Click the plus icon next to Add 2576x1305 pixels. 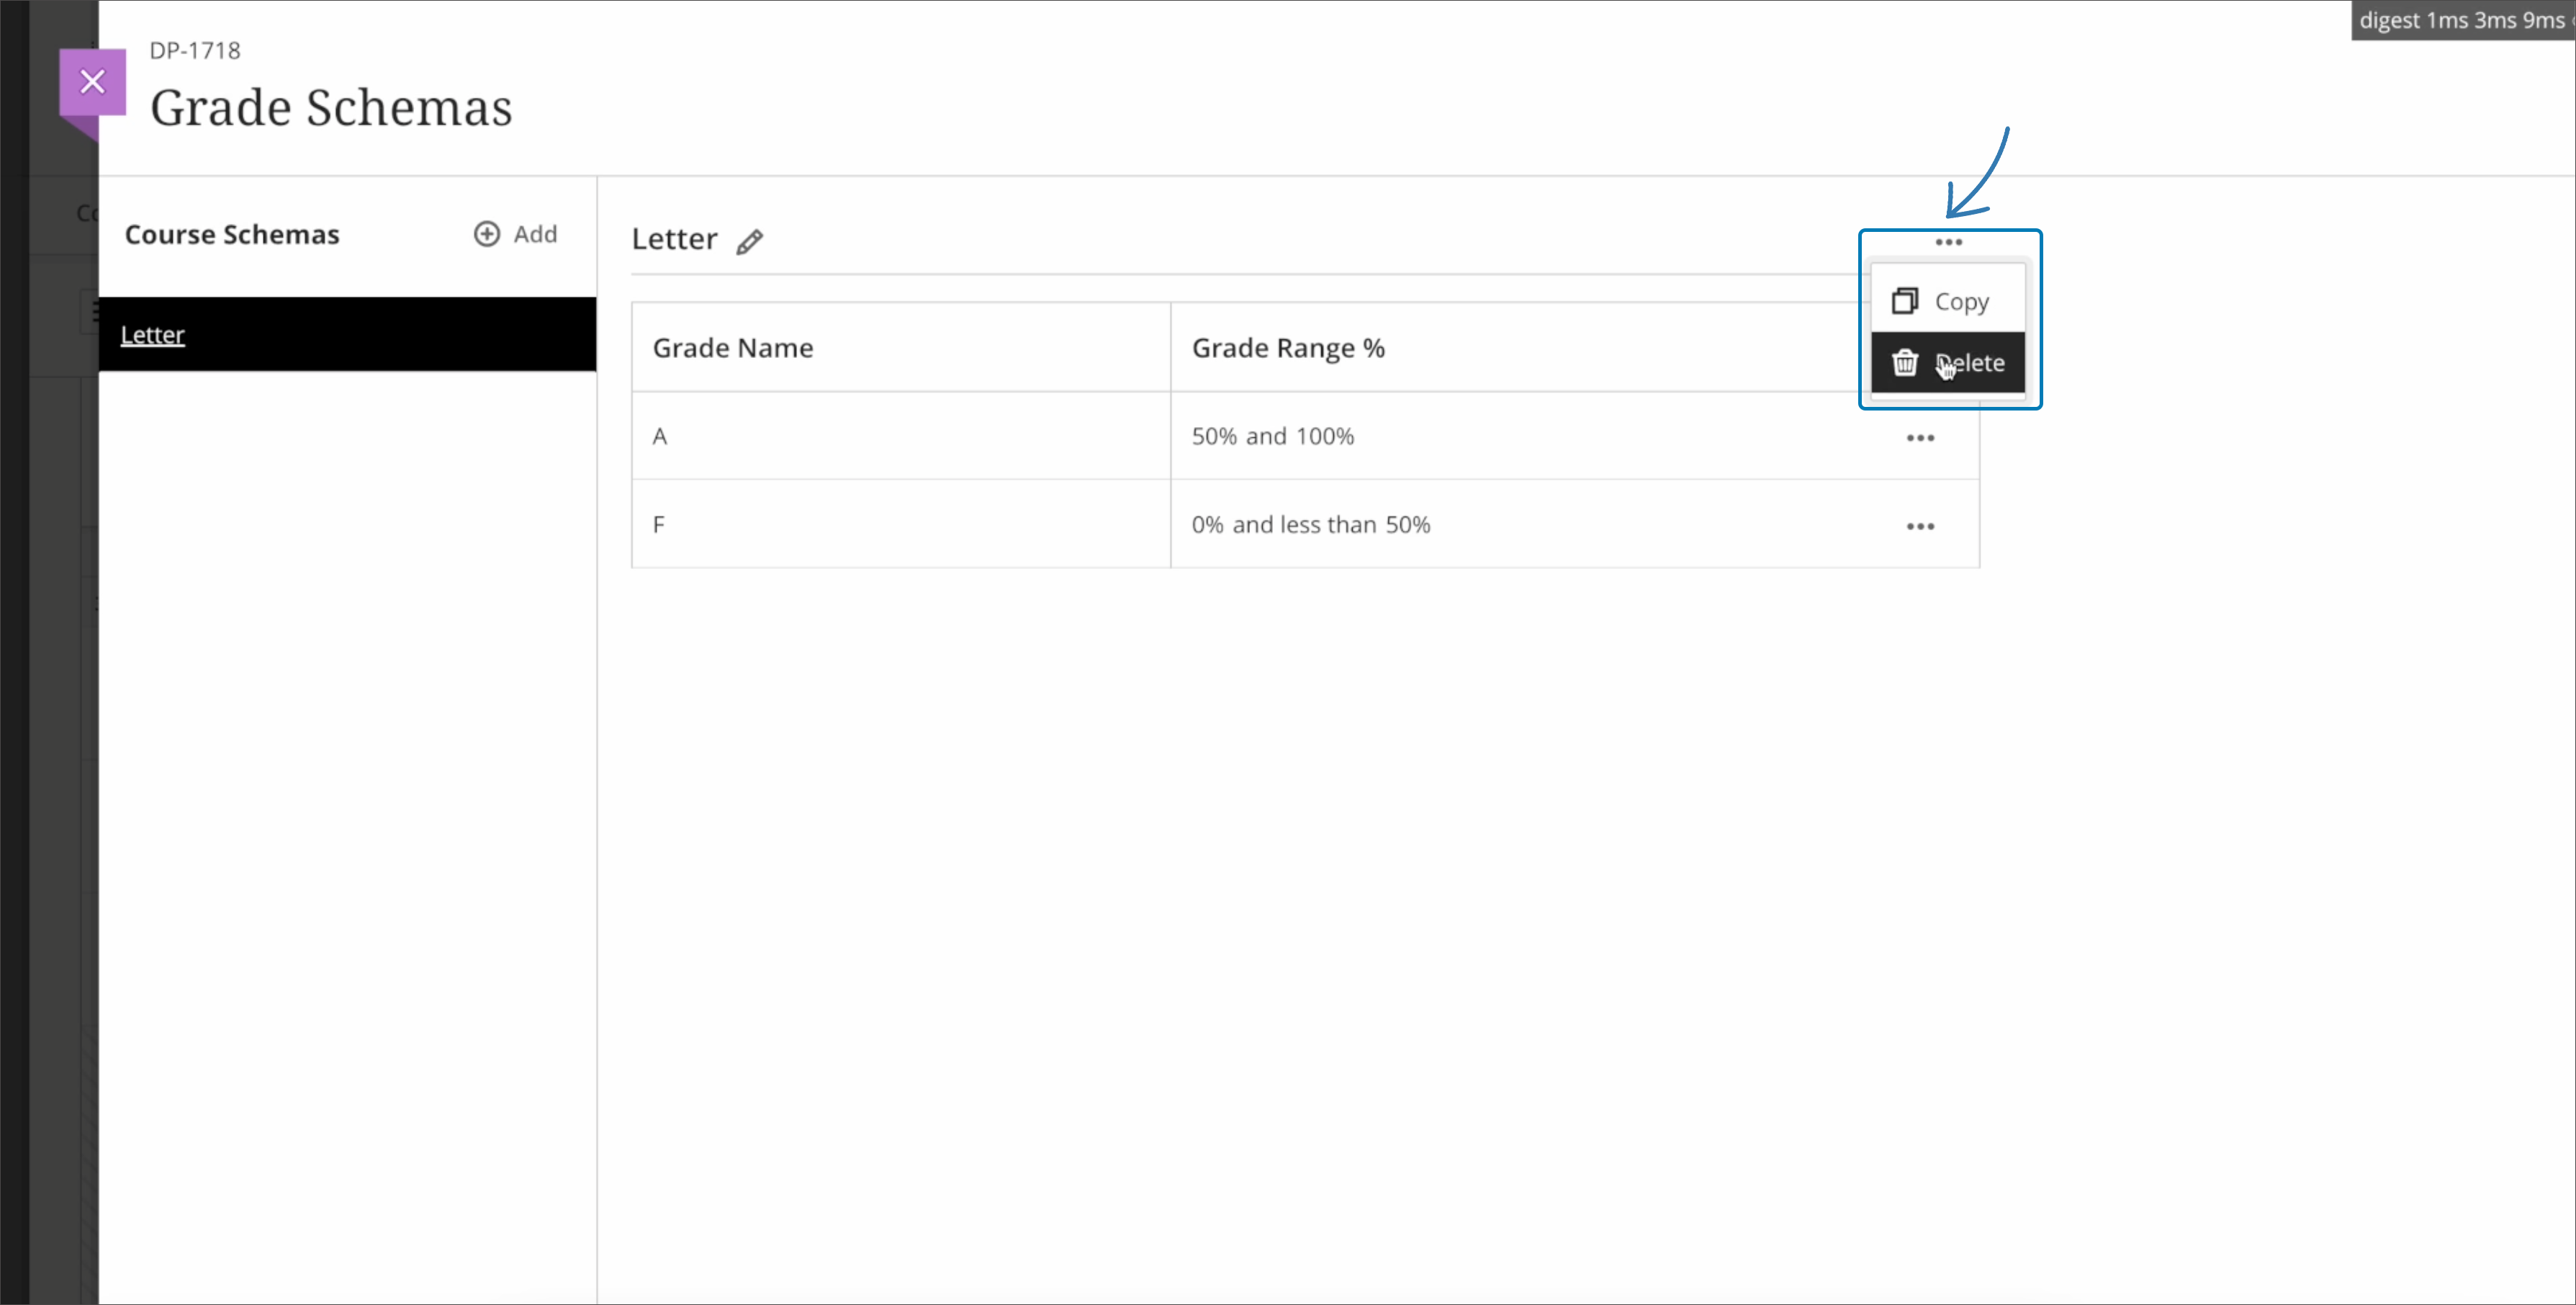pyautogui.click(x=486, y=233)
